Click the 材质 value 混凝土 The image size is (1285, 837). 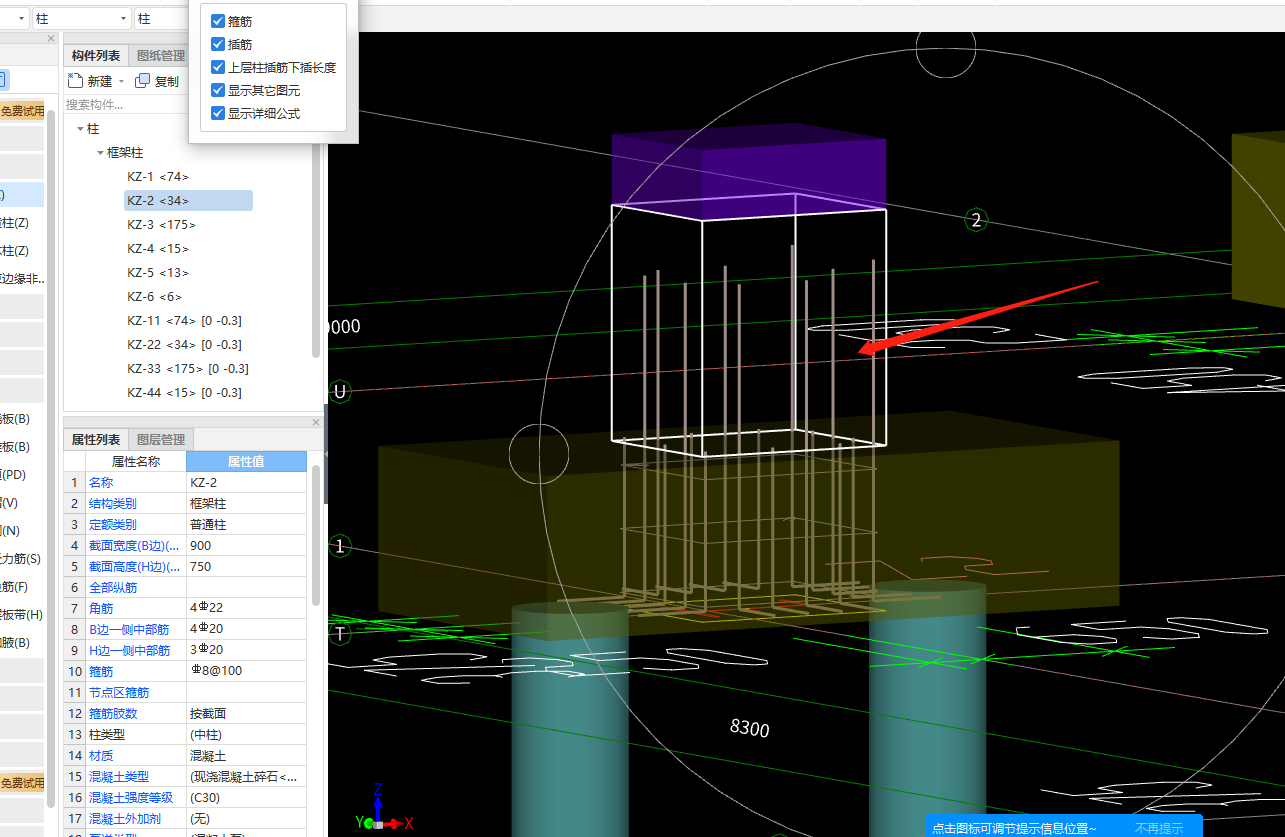246,756
